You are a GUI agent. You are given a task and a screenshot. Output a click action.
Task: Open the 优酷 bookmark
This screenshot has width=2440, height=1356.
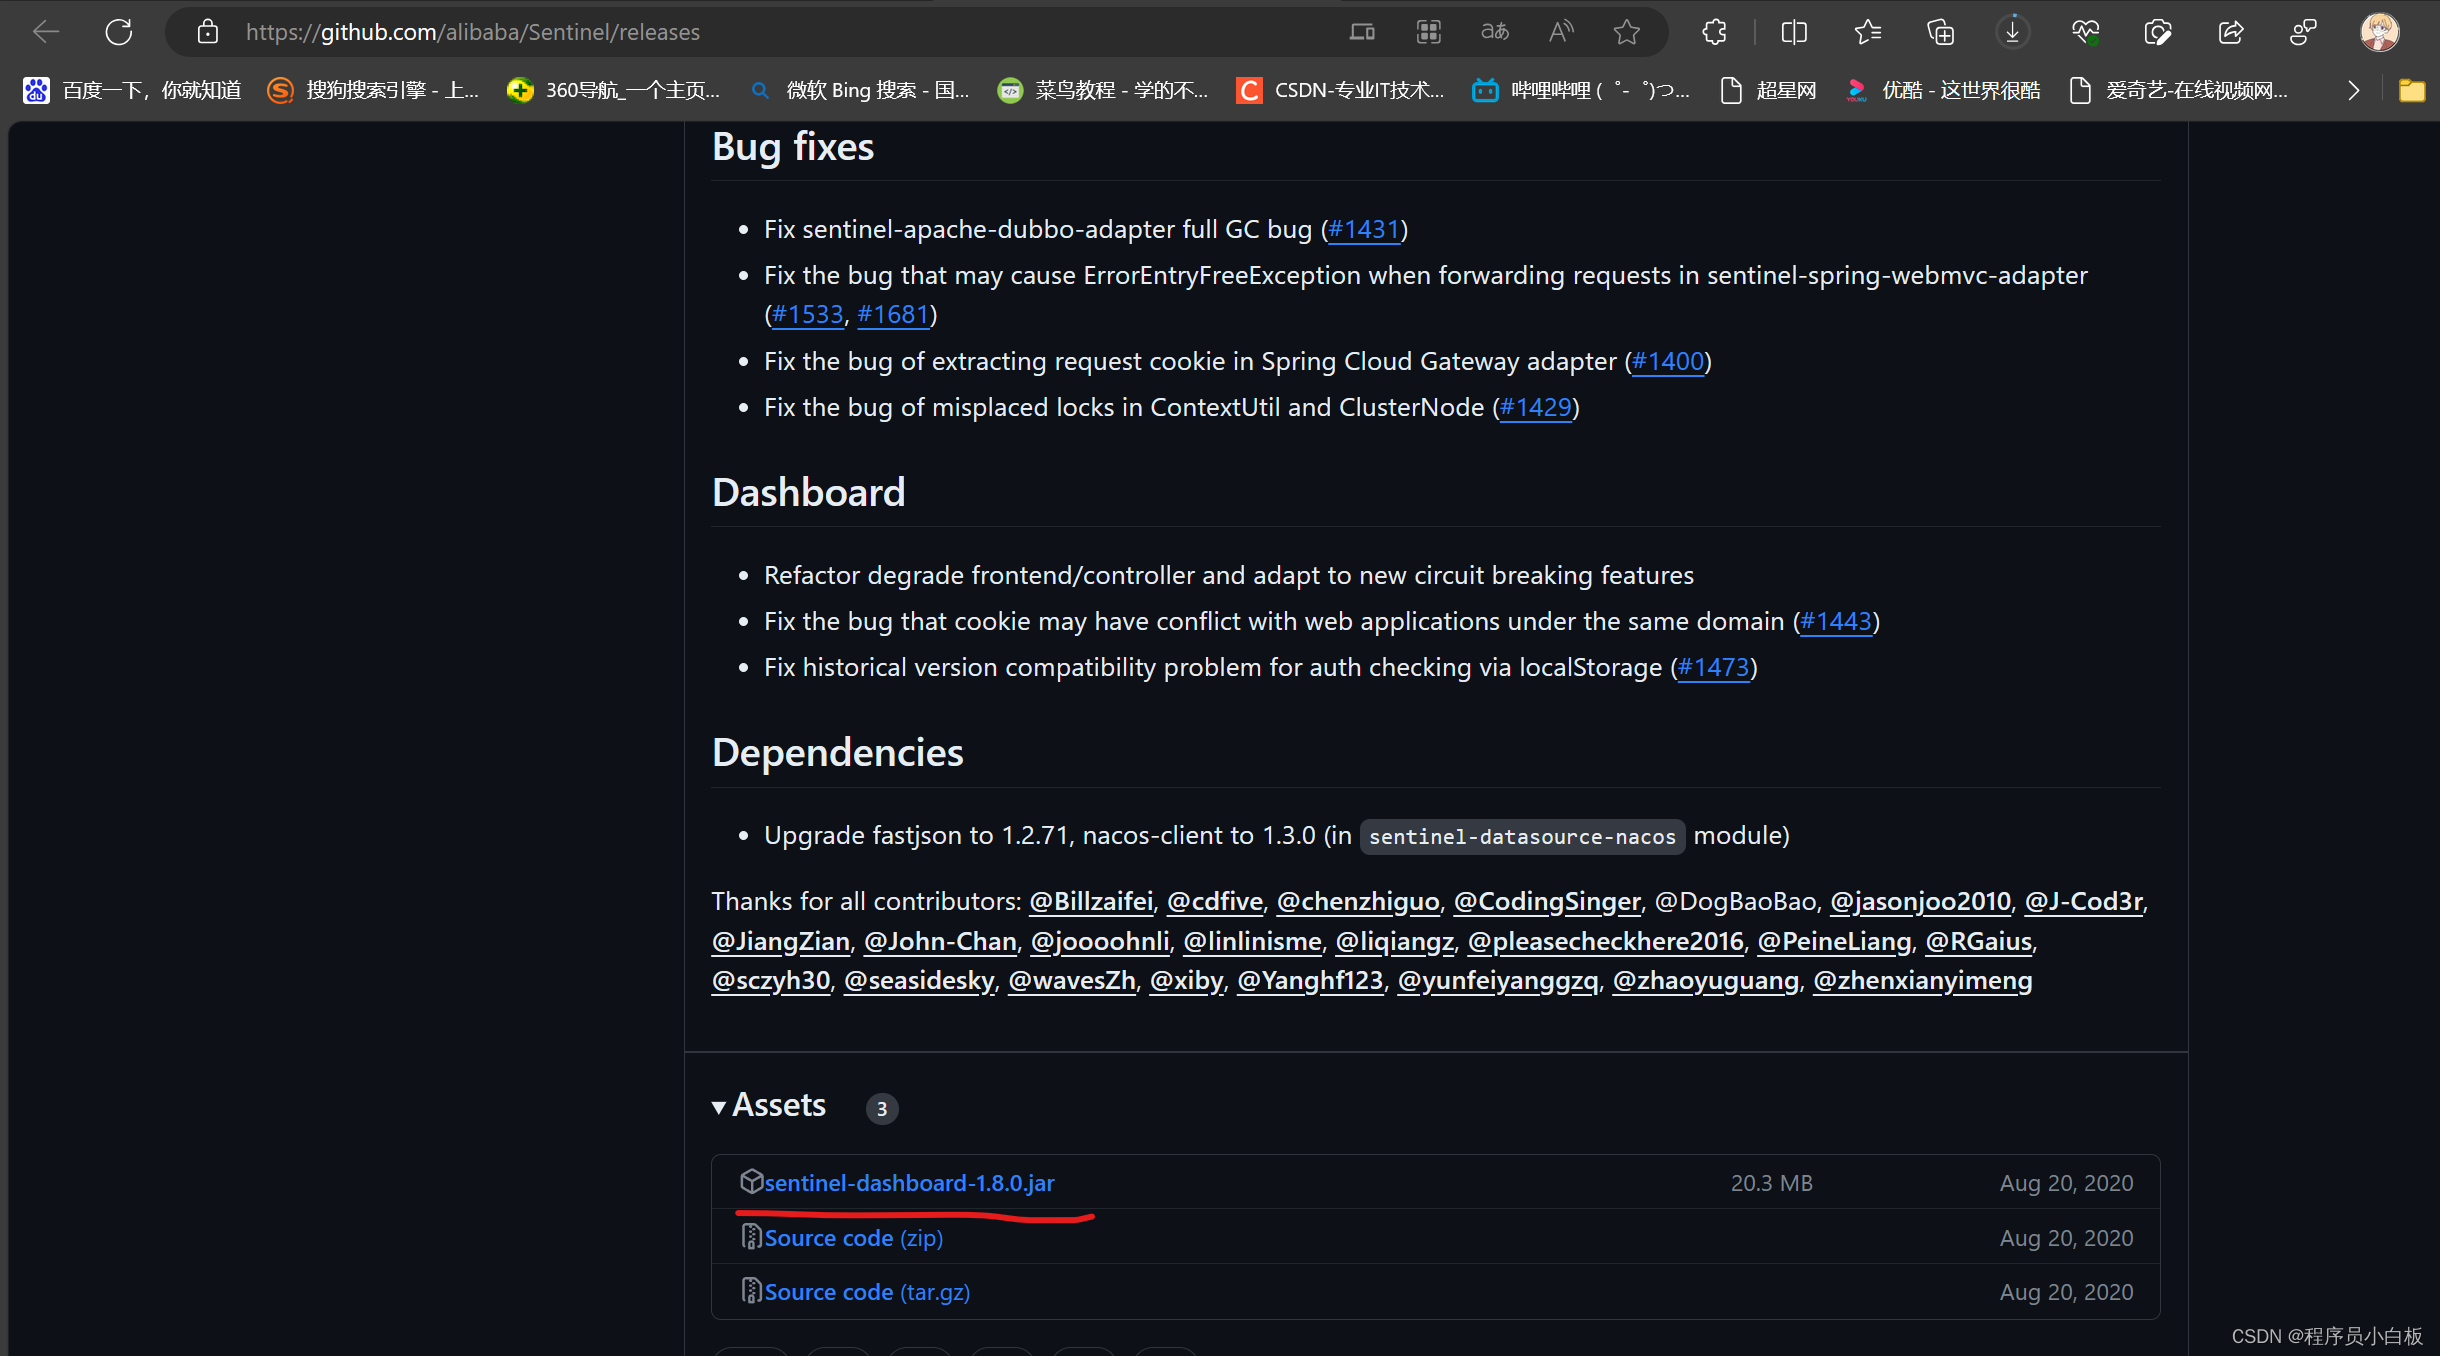coord(1943,91)
